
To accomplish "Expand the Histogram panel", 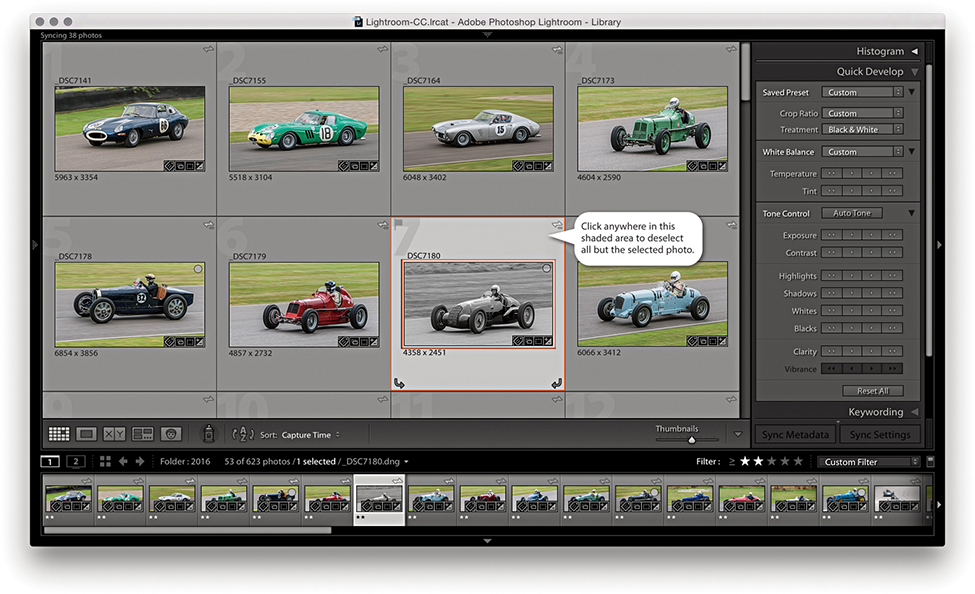I will 880,51.
